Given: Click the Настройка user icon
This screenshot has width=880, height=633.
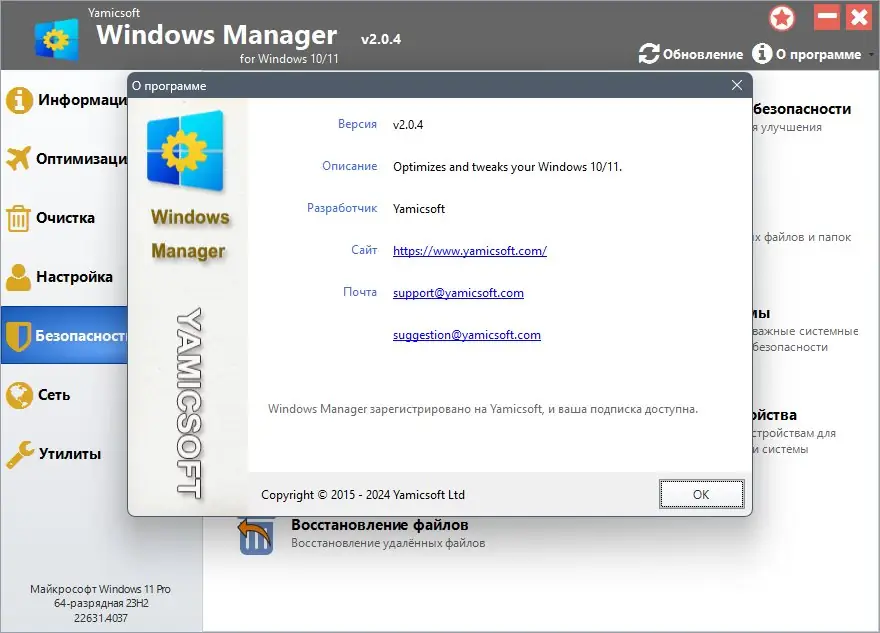Looking at the screenshot, I should coord(19,277).
